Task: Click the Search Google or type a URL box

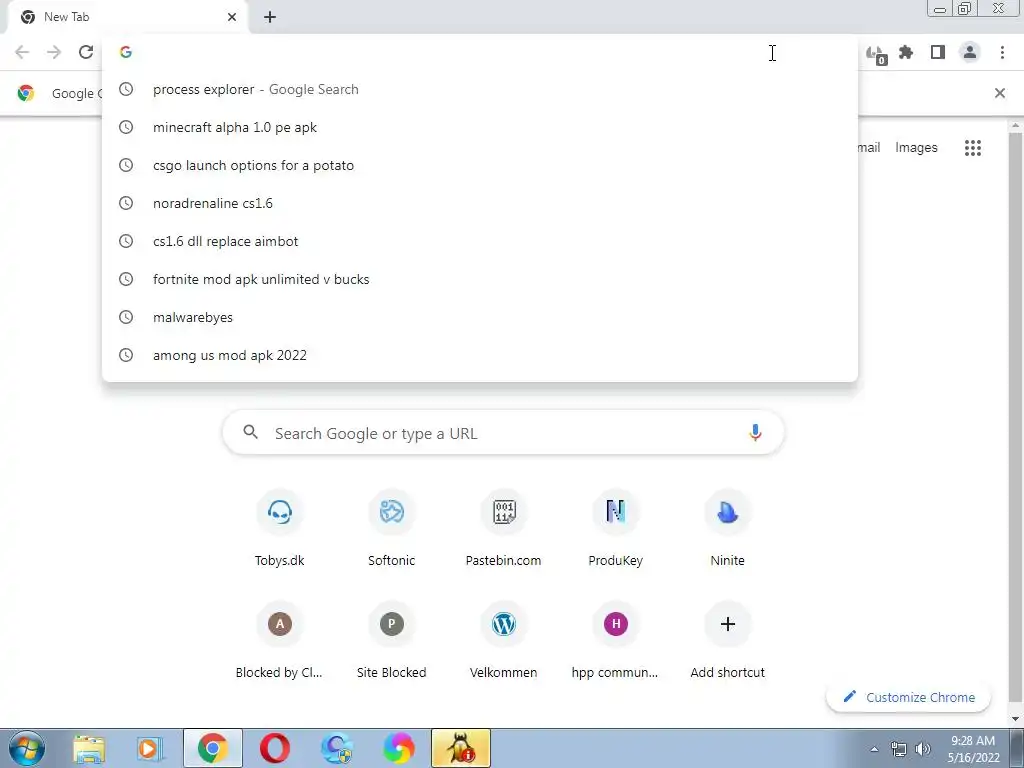Action: [x=503, y=432]
